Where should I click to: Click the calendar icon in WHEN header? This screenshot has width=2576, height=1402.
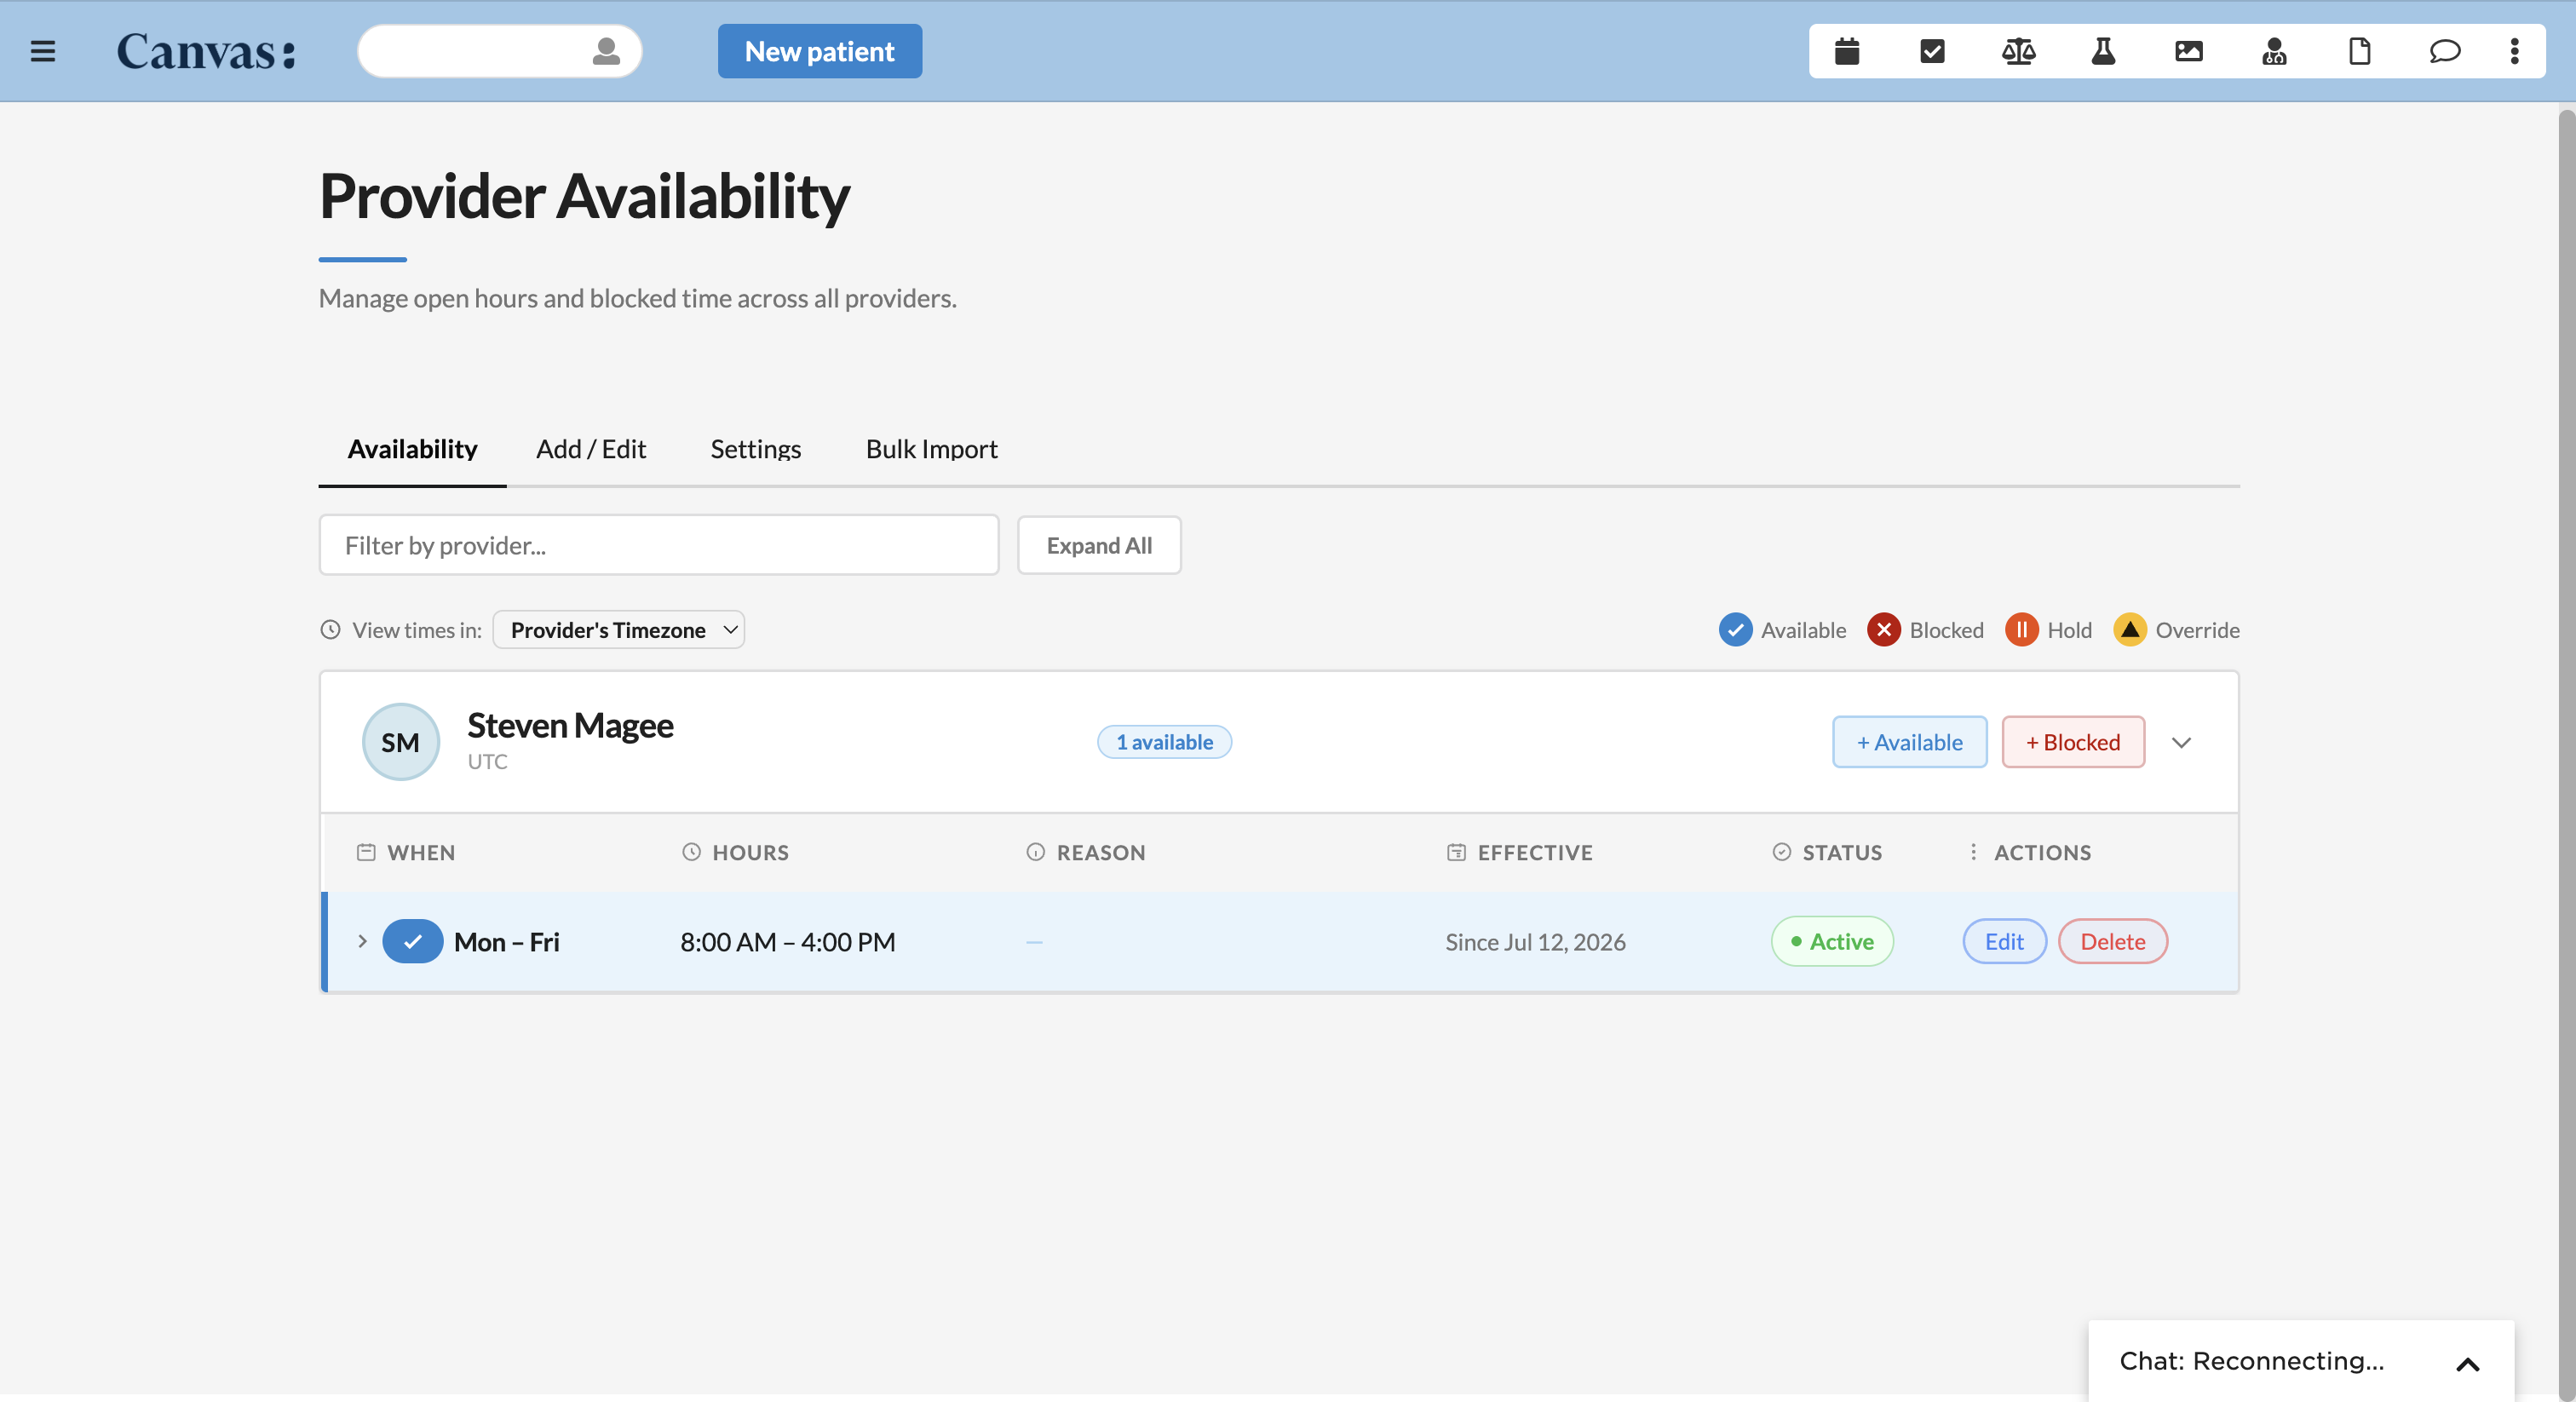click(x=366, y=852)
